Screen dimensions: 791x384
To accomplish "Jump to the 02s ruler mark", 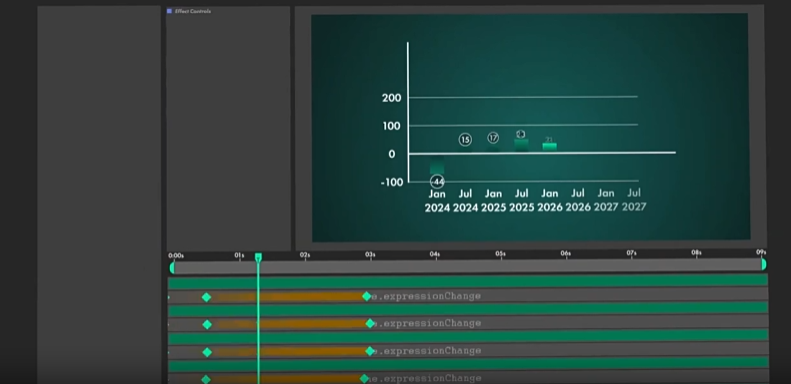I will (305, 255).
